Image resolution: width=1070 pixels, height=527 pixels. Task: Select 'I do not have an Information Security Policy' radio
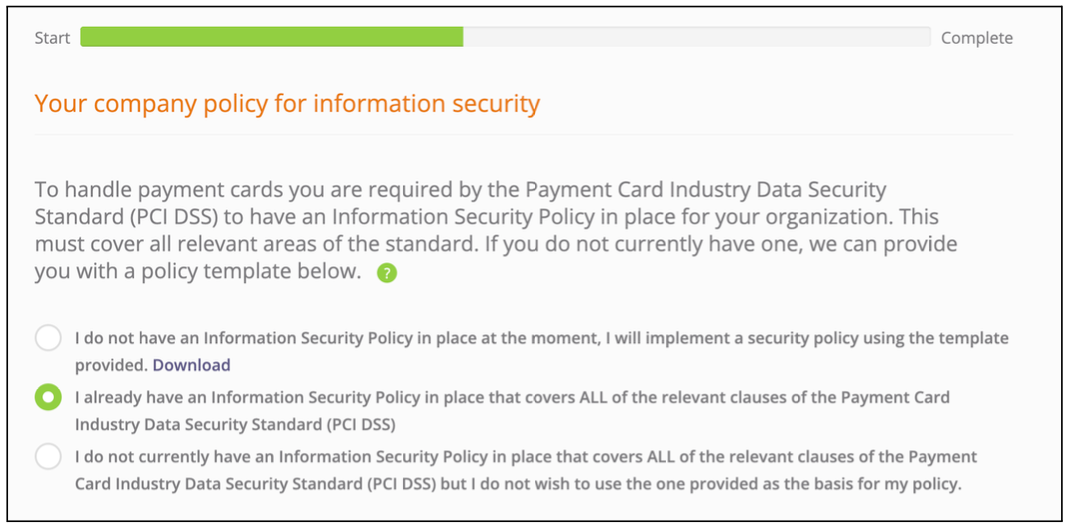click(x=48, y=338)
